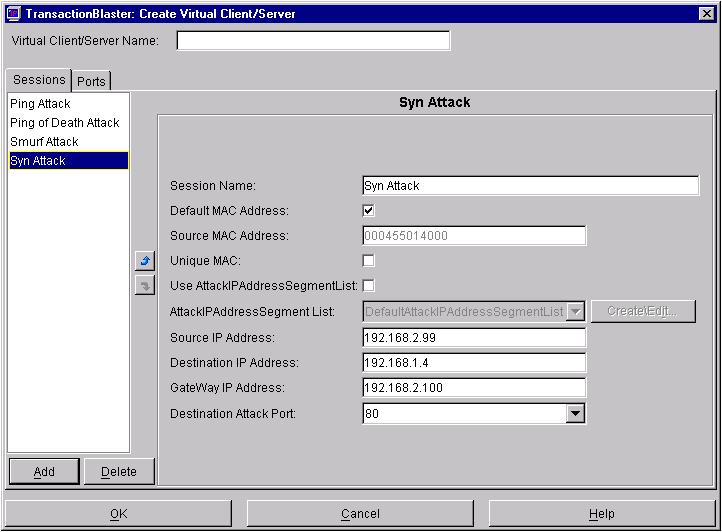Click the Source MAC Address field
Viewport: 722px width, 532px height.
[x=474, y=236]
